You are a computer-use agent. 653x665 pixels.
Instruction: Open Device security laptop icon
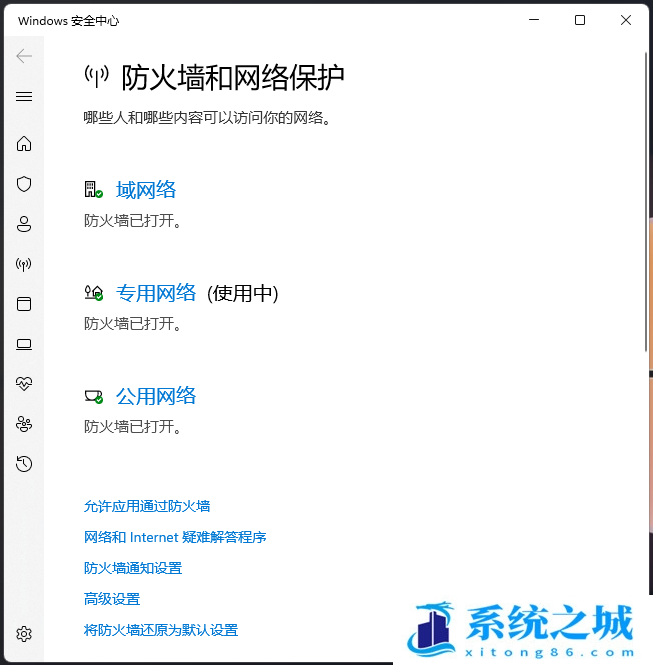(24, 344)
